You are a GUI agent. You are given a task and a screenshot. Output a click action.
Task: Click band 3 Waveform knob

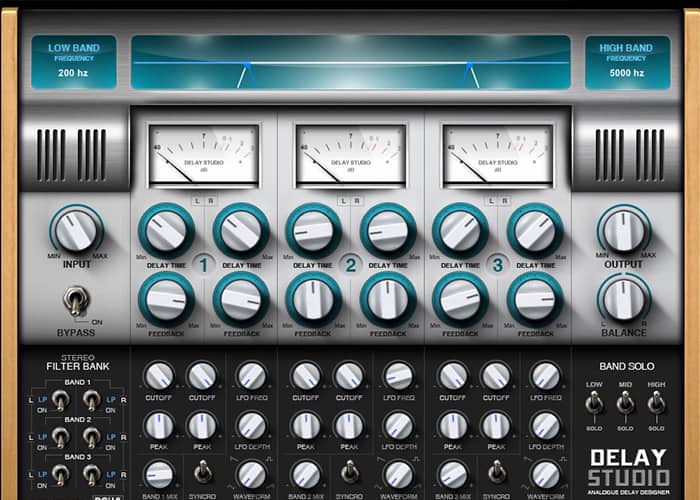pyautogui.click(x=546, y=475)
